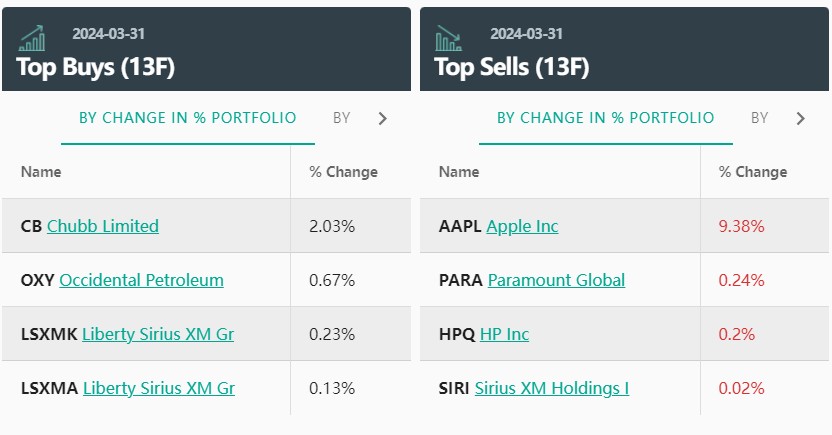Screen dimensions: 832x435
Task: Open Liberty Sirius XM link beside LSXMA
Action: [x=159, y=388]
